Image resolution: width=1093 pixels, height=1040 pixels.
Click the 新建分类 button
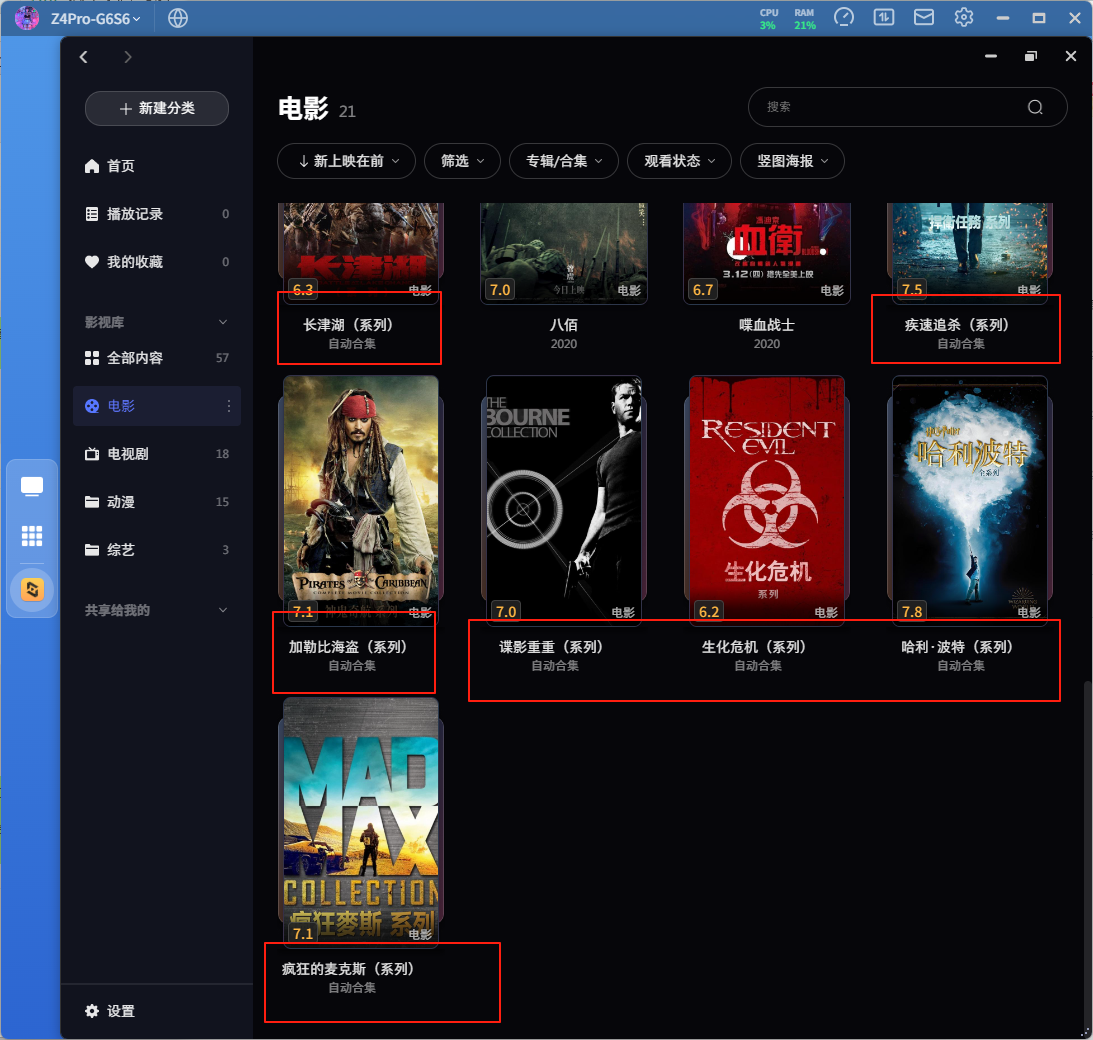coord(157,108)
